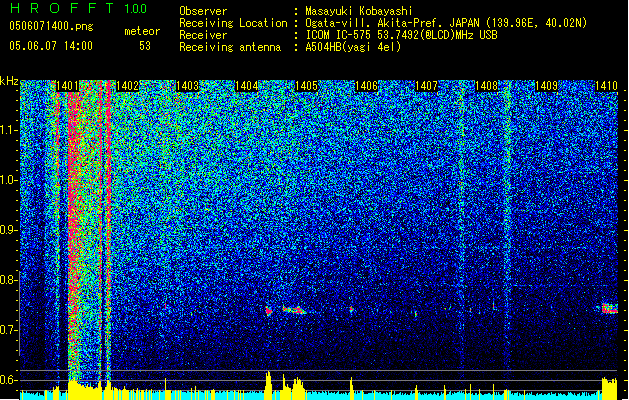The image size is (629, 400).
Task: Click the 0.8 kHz axis label
Action: click(x=9, y=280)
